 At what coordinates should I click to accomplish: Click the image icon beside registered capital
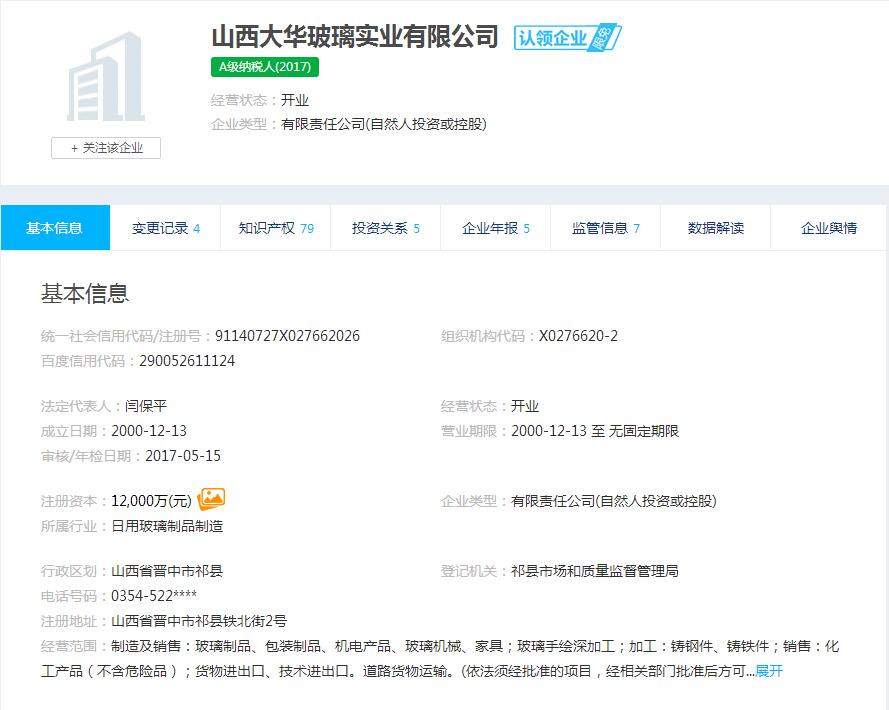(x=211, y=499)
